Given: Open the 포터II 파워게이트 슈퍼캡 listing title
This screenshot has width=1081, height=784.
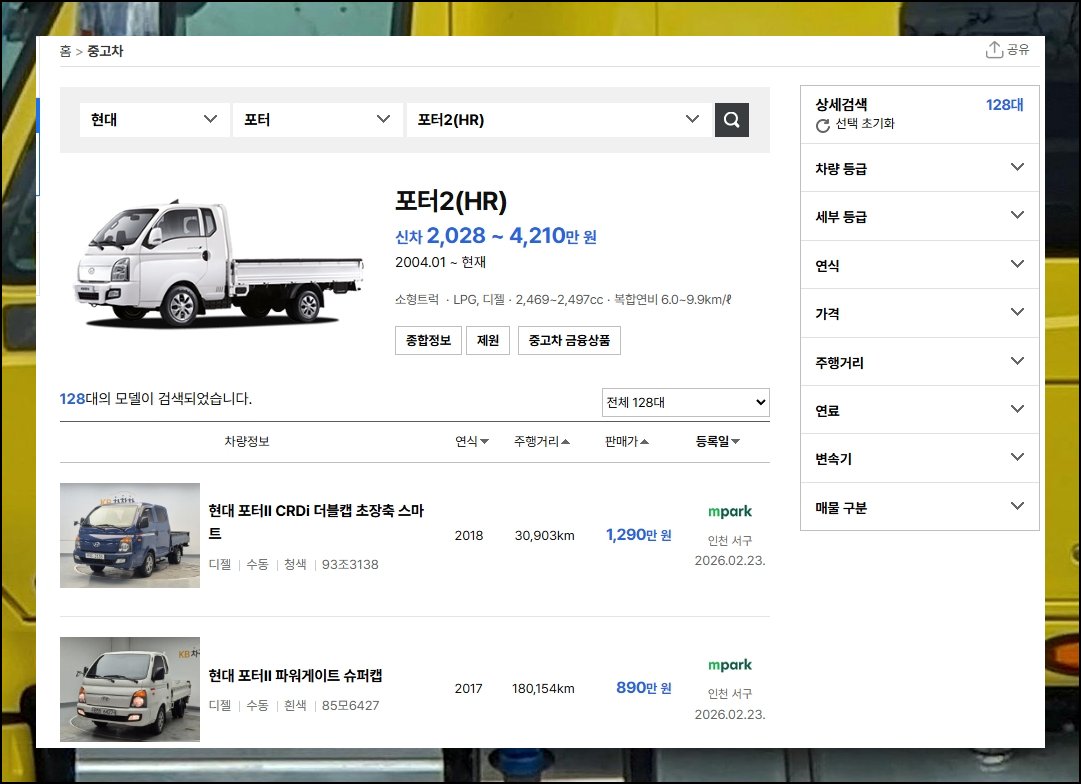Looking at the screenshot, I should (295, 676).
